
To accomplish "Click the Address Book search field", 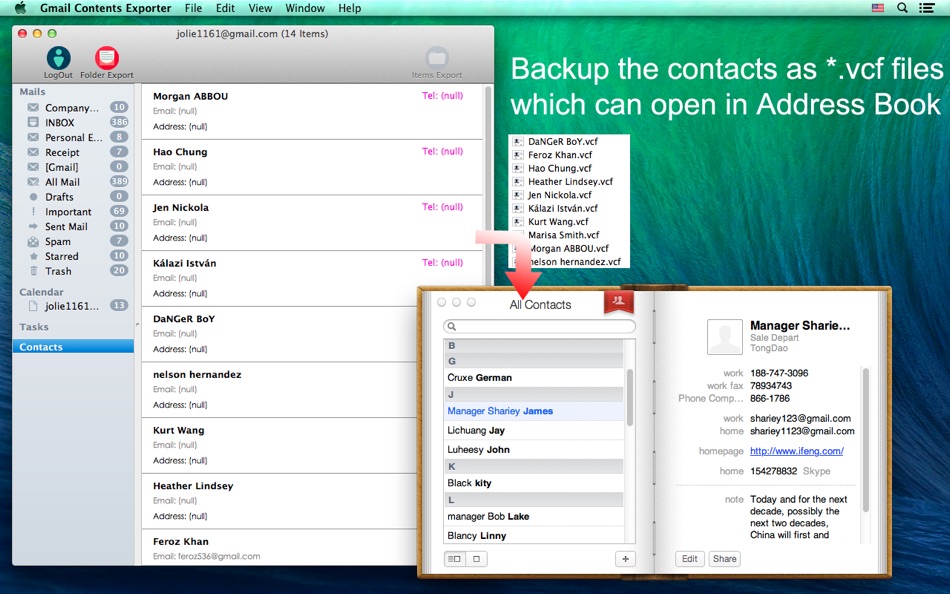I will [x=539, y=326].
